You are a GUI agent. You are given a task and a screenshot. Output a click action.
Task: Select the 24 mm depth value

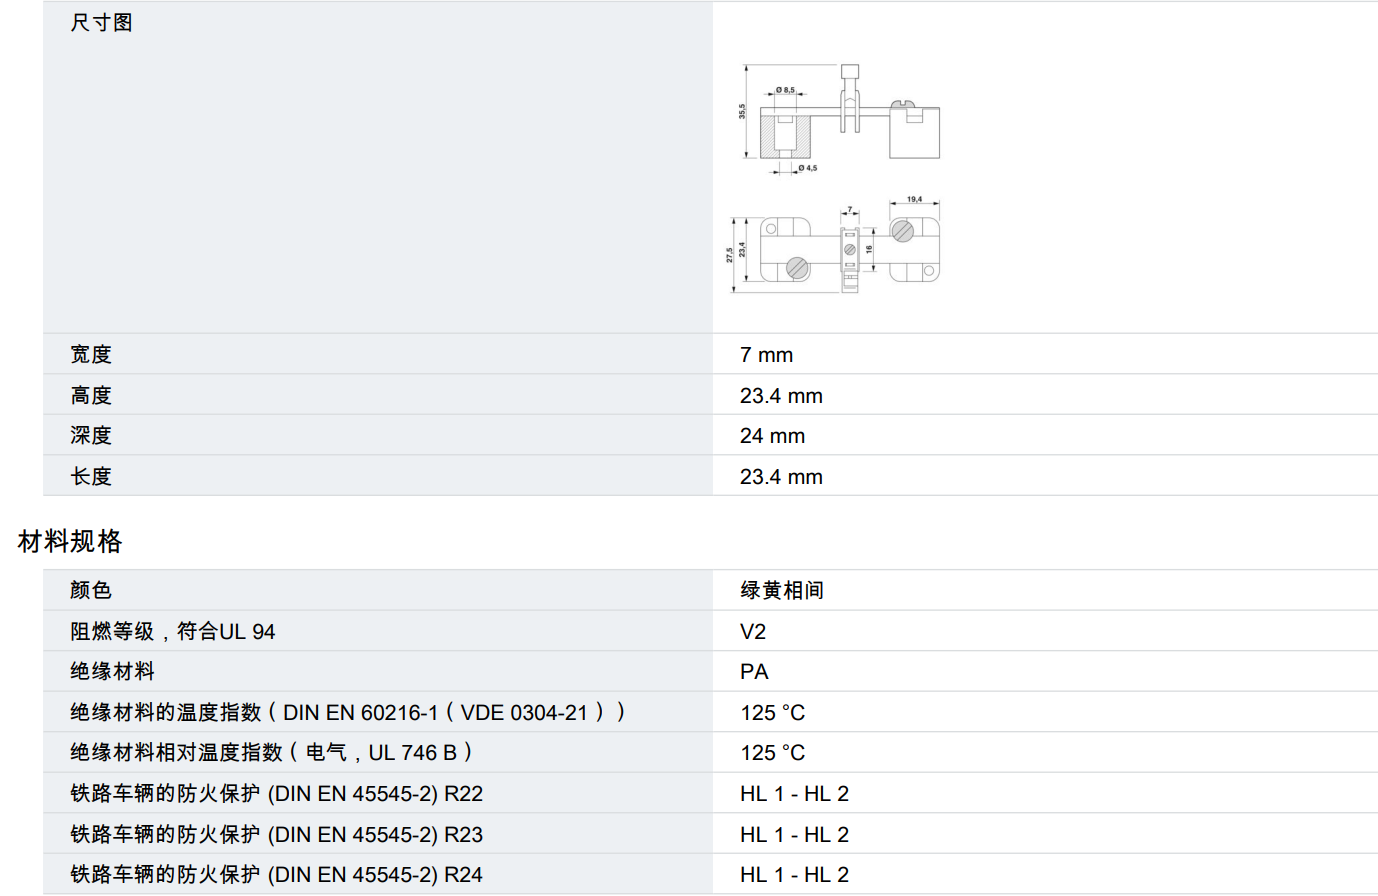coord(772,436)
